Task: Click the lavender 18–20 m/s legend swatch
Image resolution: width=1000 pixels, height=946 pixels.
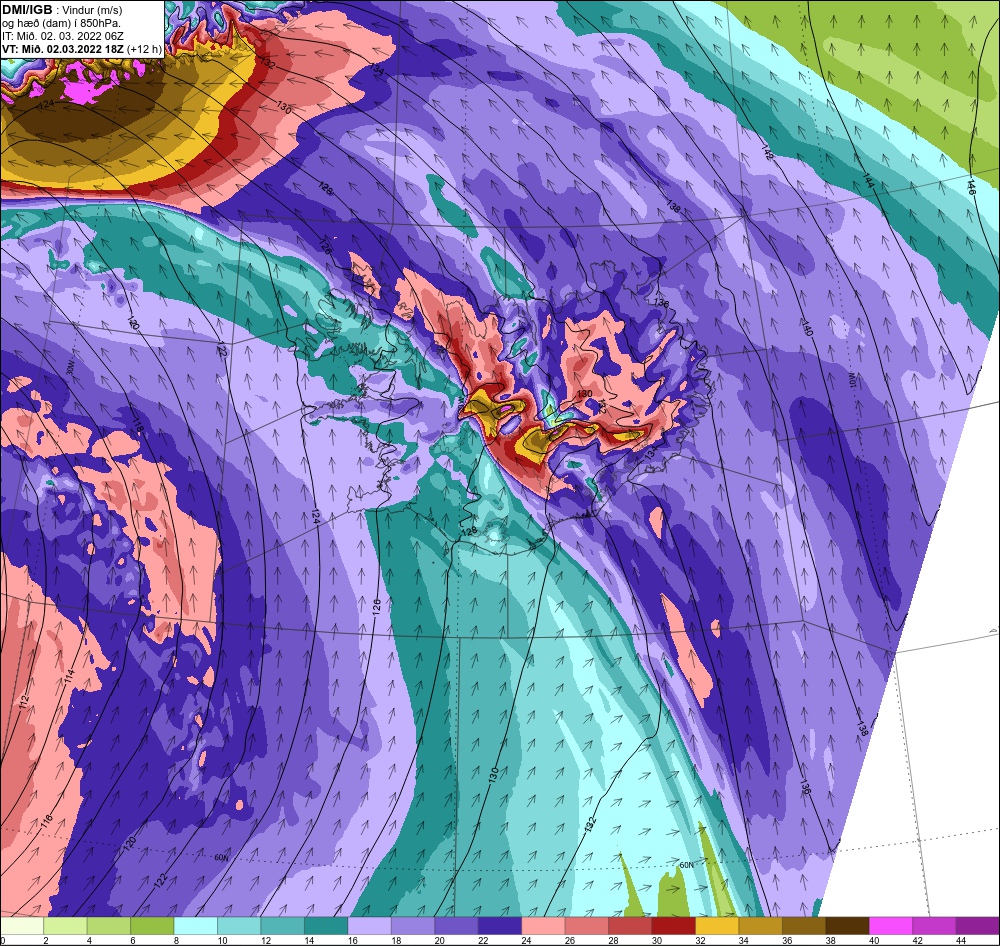Action: (x=413, y=926)
